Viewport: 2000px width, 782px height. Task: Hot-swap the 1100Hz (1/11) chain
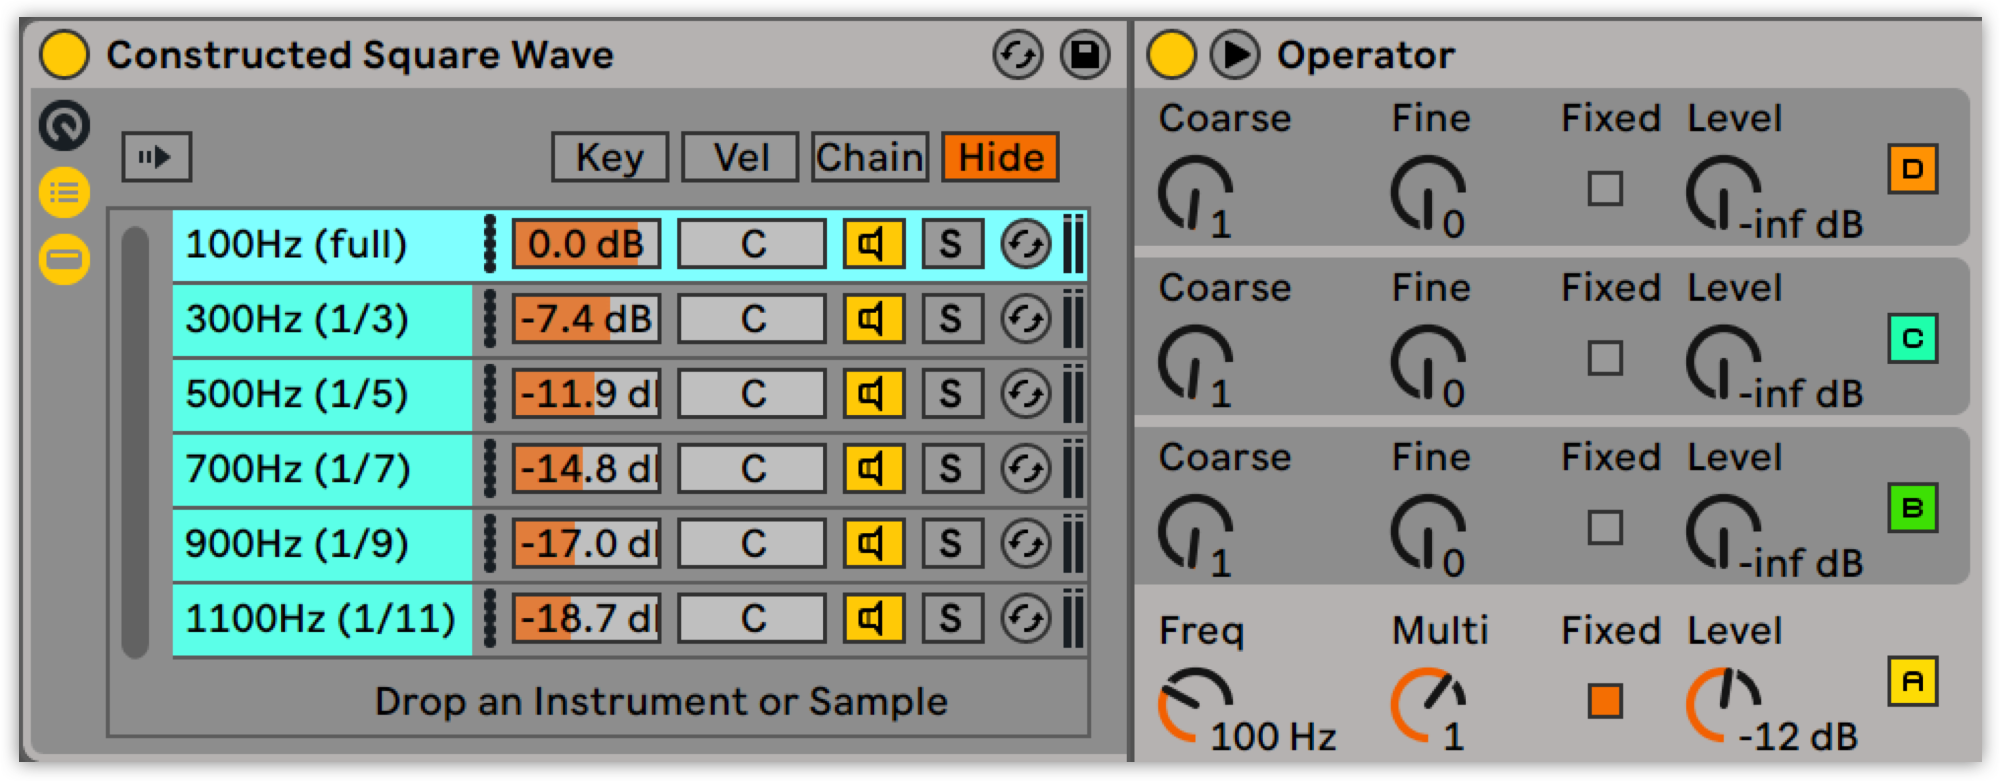pyautogui.click(x=1026, y=619)
